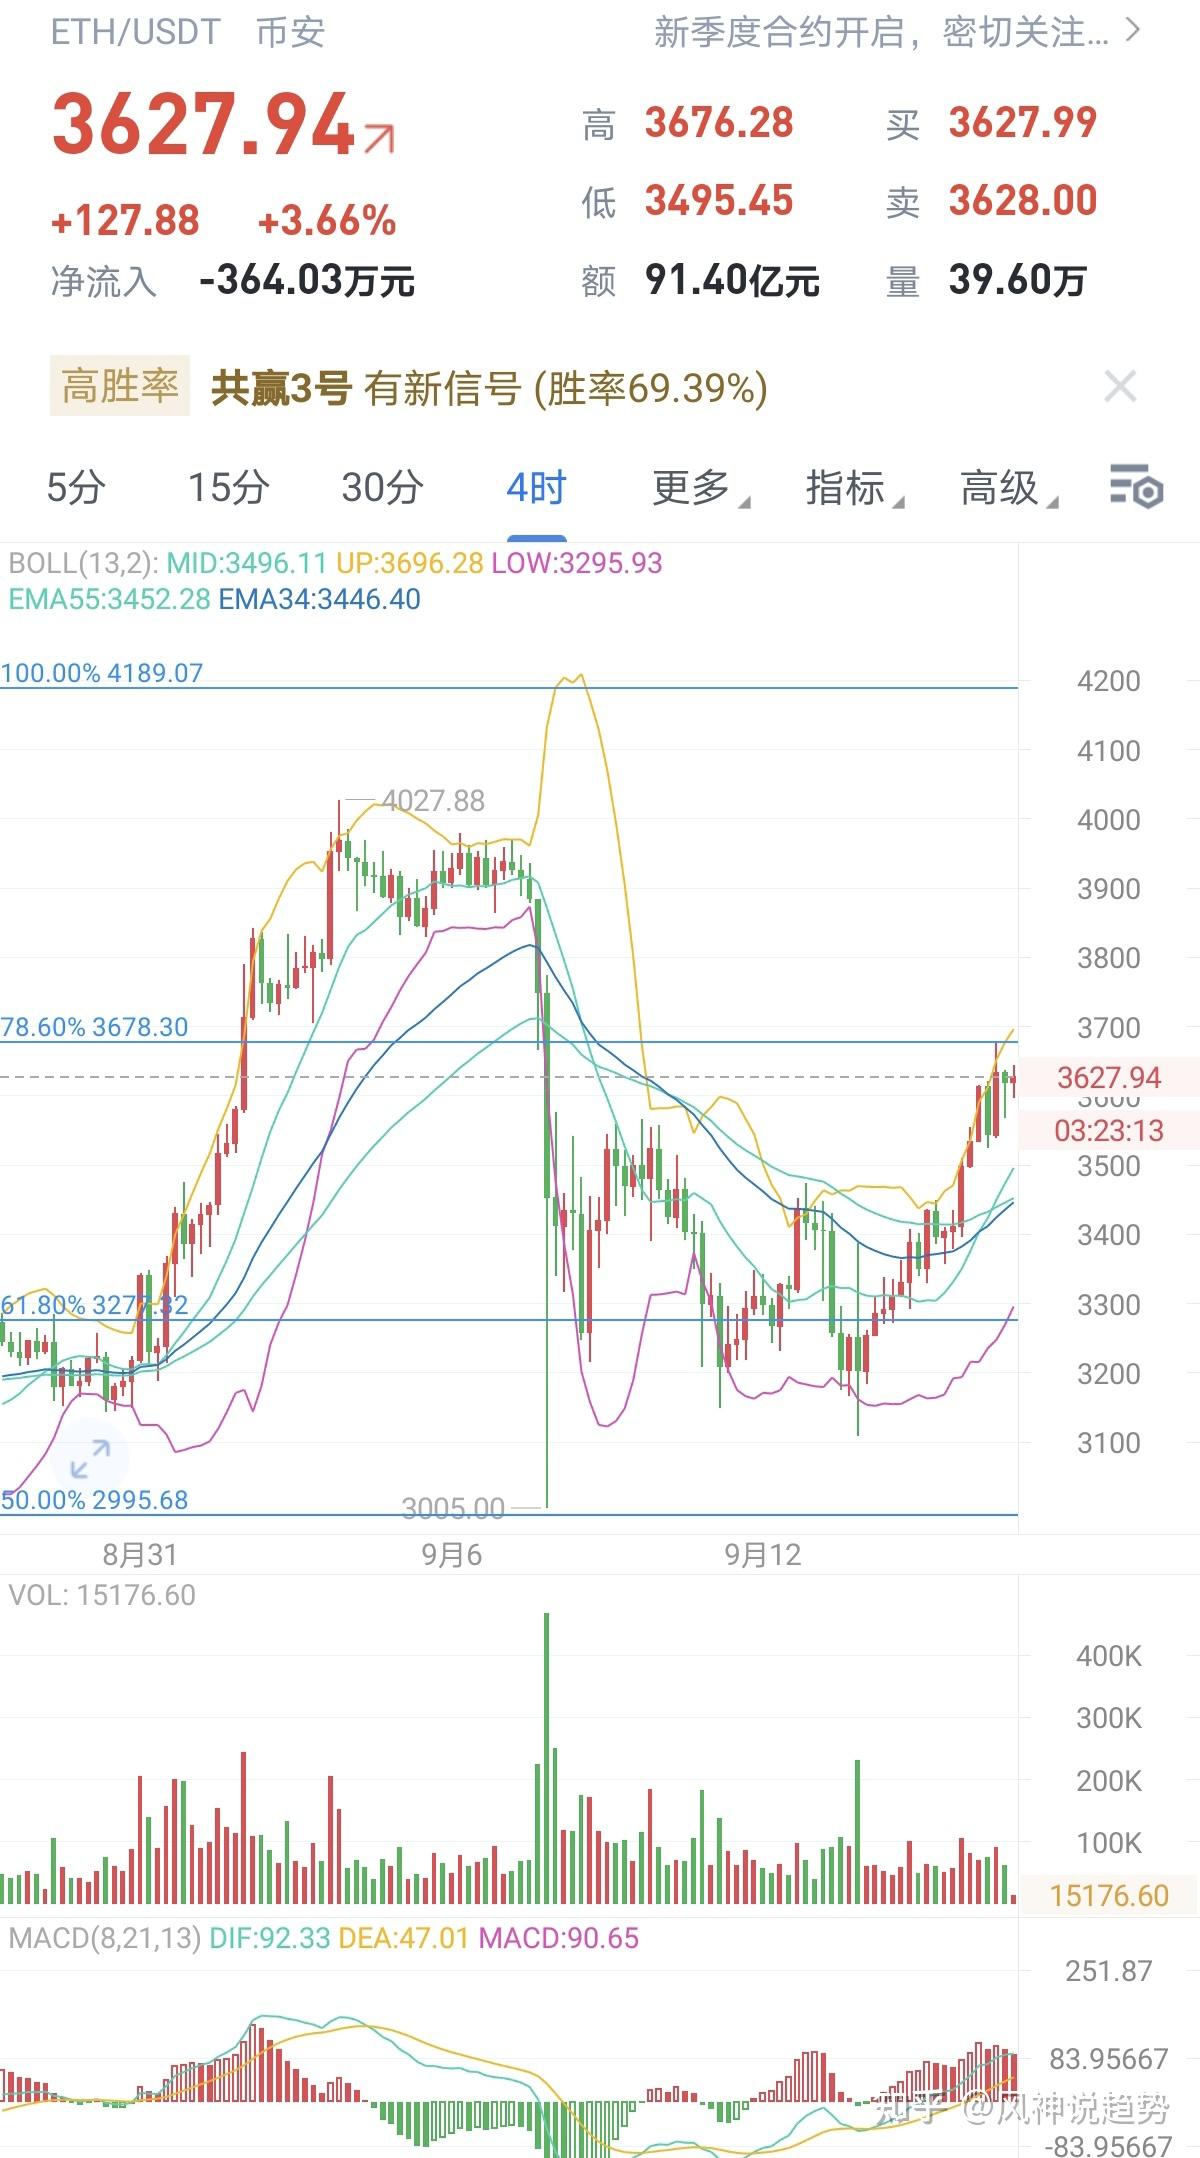Tap the ETH/USDT pair title
Screen dimensions: 1200x2158
pyautogui.click(x=135, y=32)
